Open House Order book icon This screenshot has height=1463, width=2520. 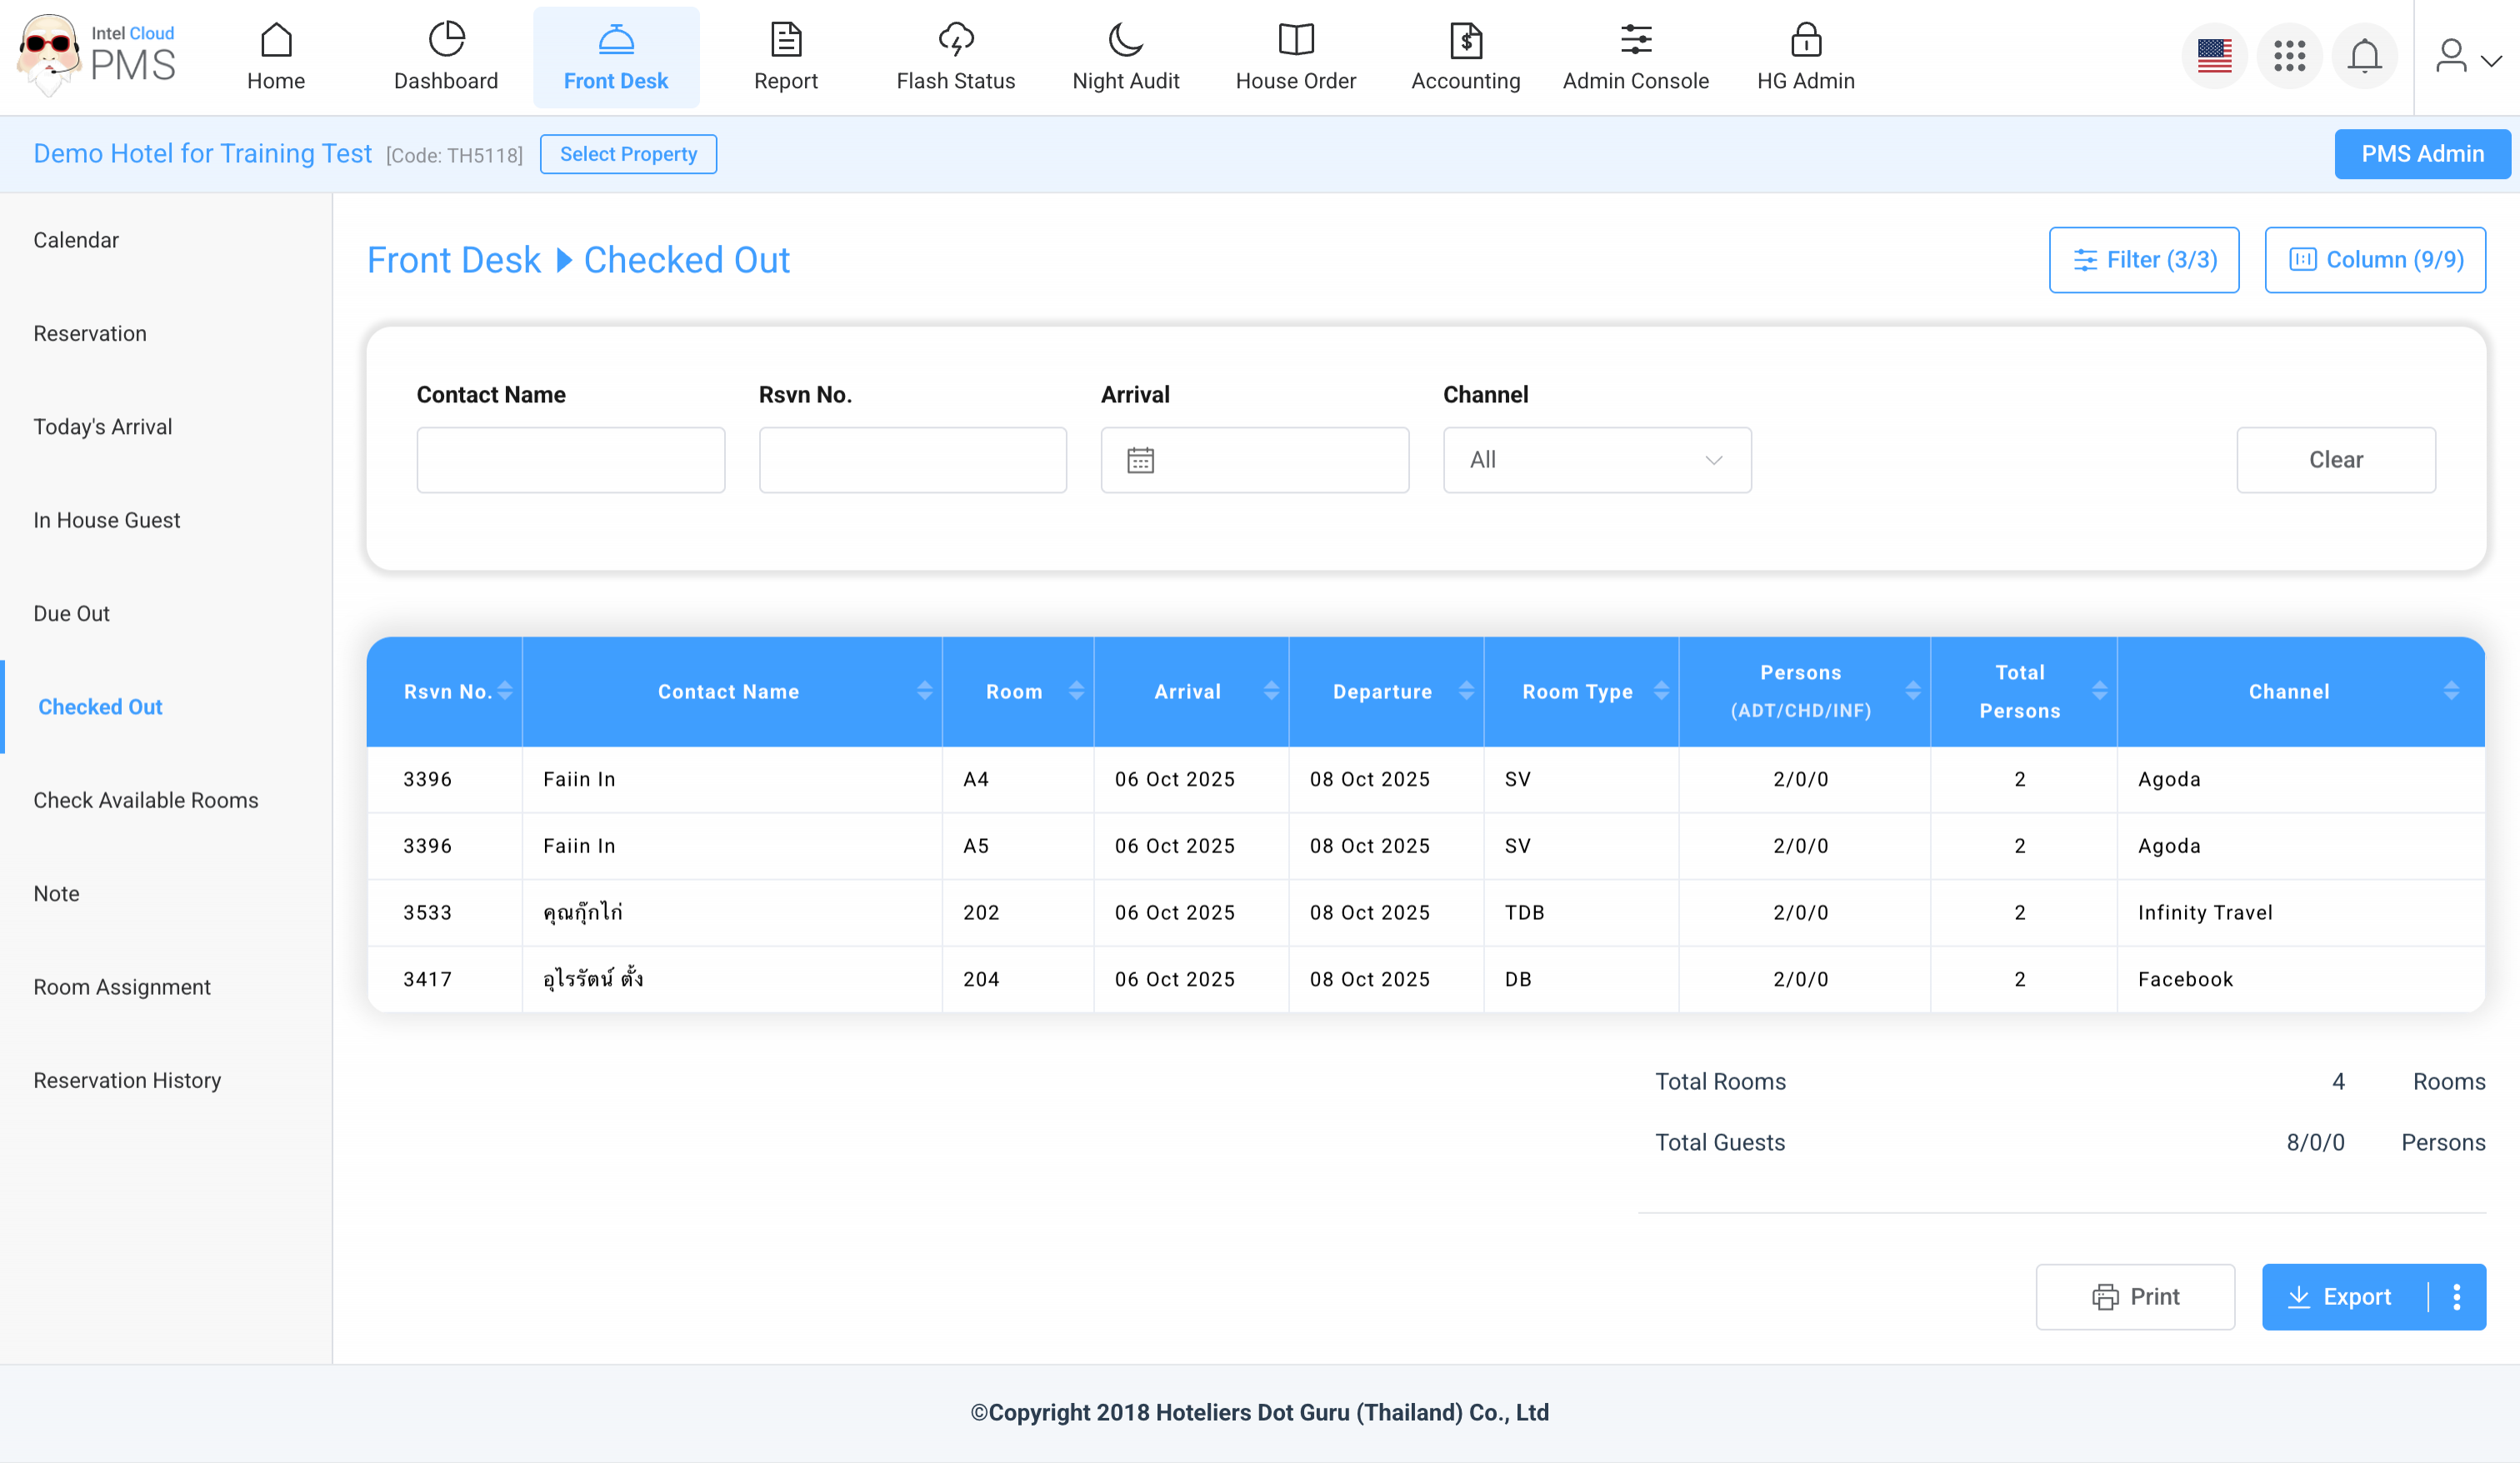click(1295, 40)
